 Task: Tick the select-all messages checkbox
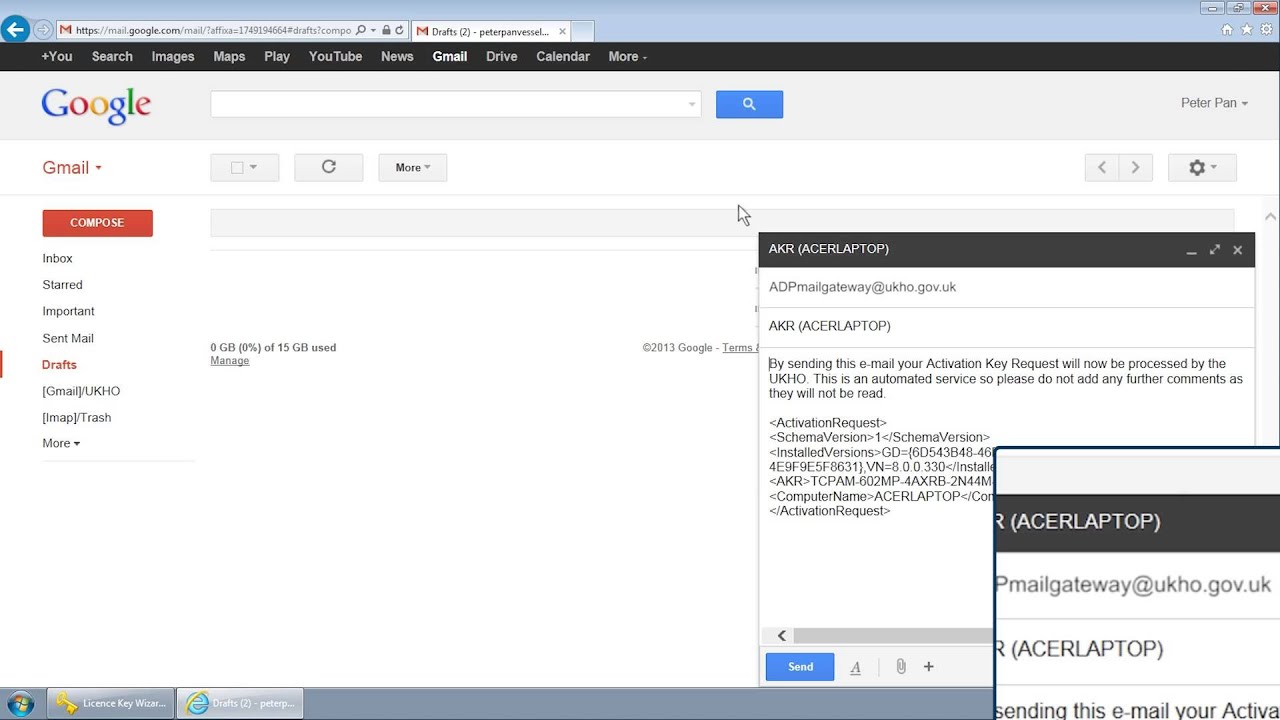pyautogui.click(x=237, y=168)
